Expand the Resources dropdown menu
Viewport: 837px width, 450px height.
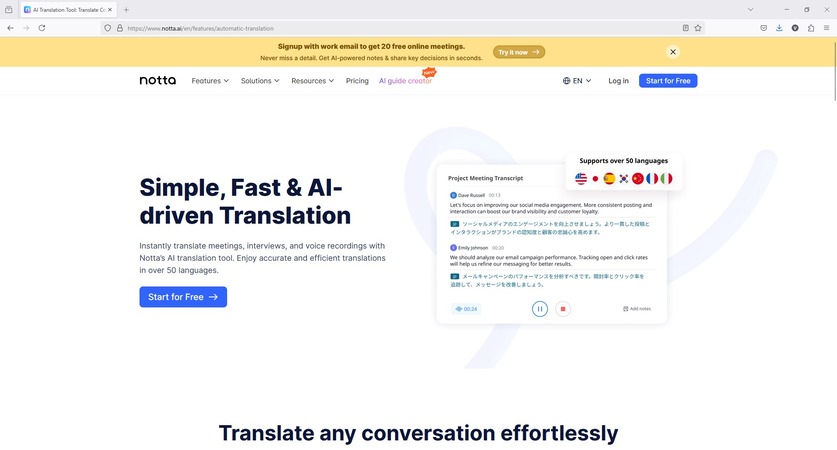[312, 81]
